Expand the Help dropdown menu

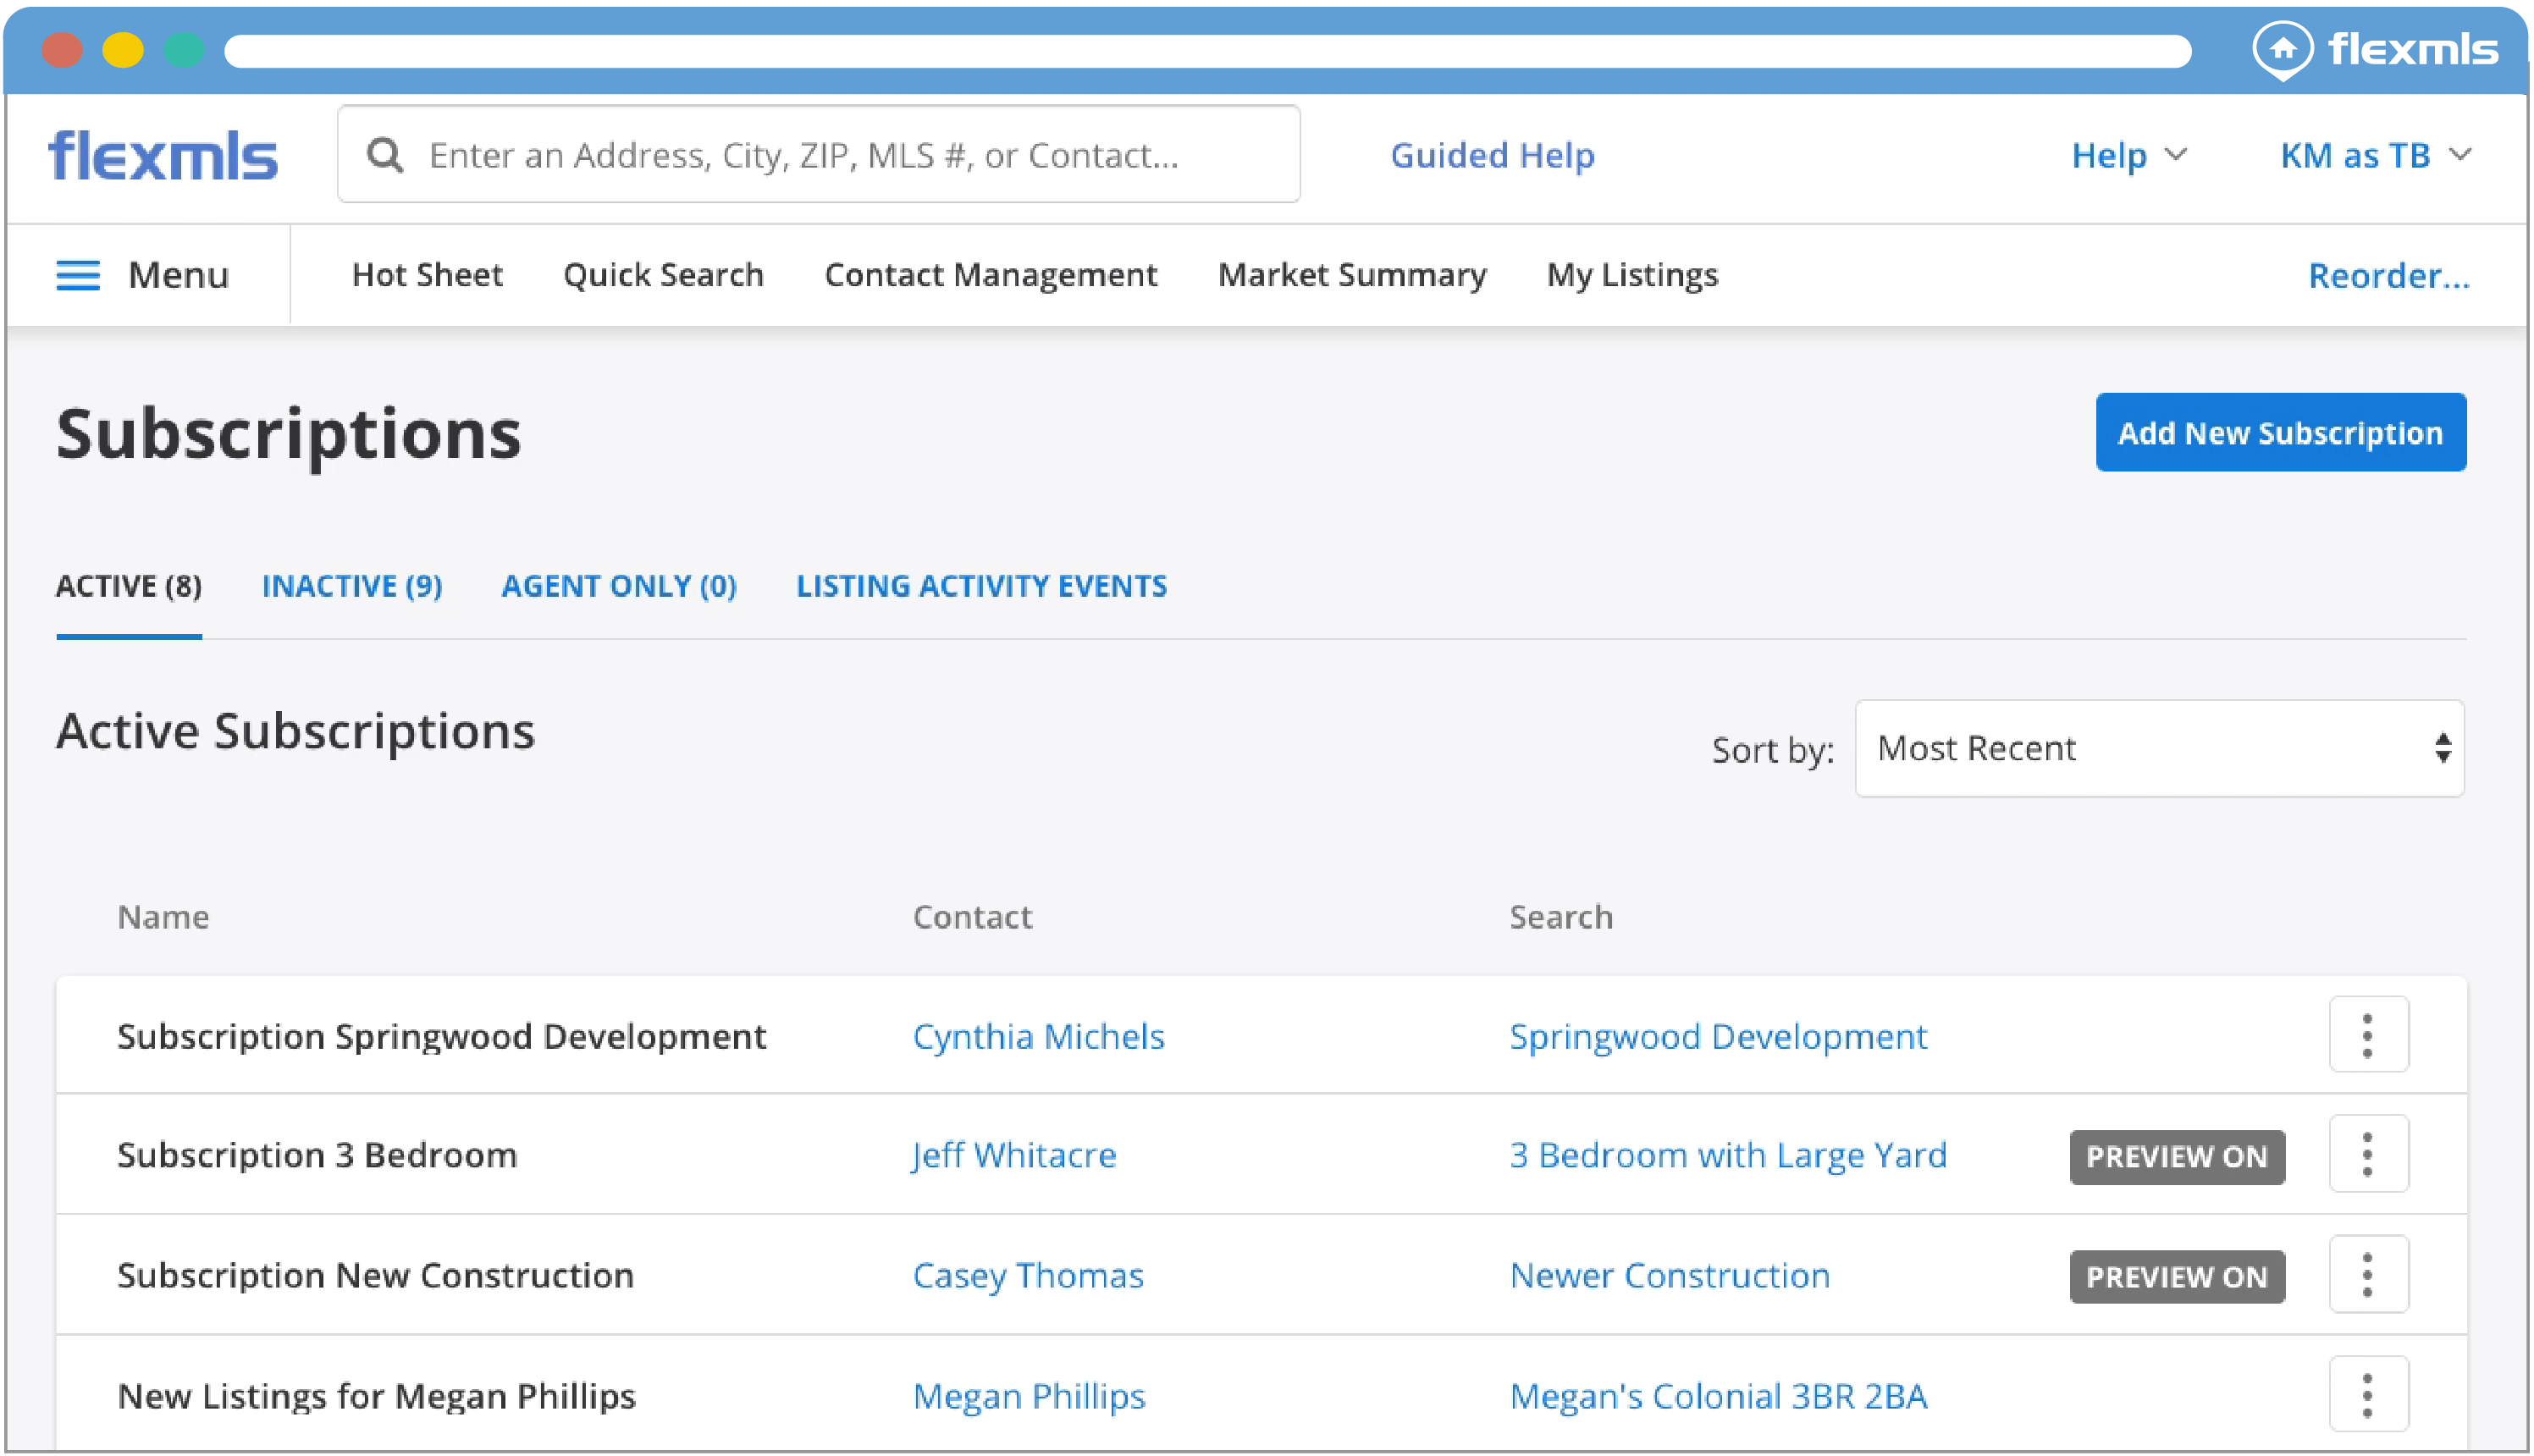click(2128, 155)
